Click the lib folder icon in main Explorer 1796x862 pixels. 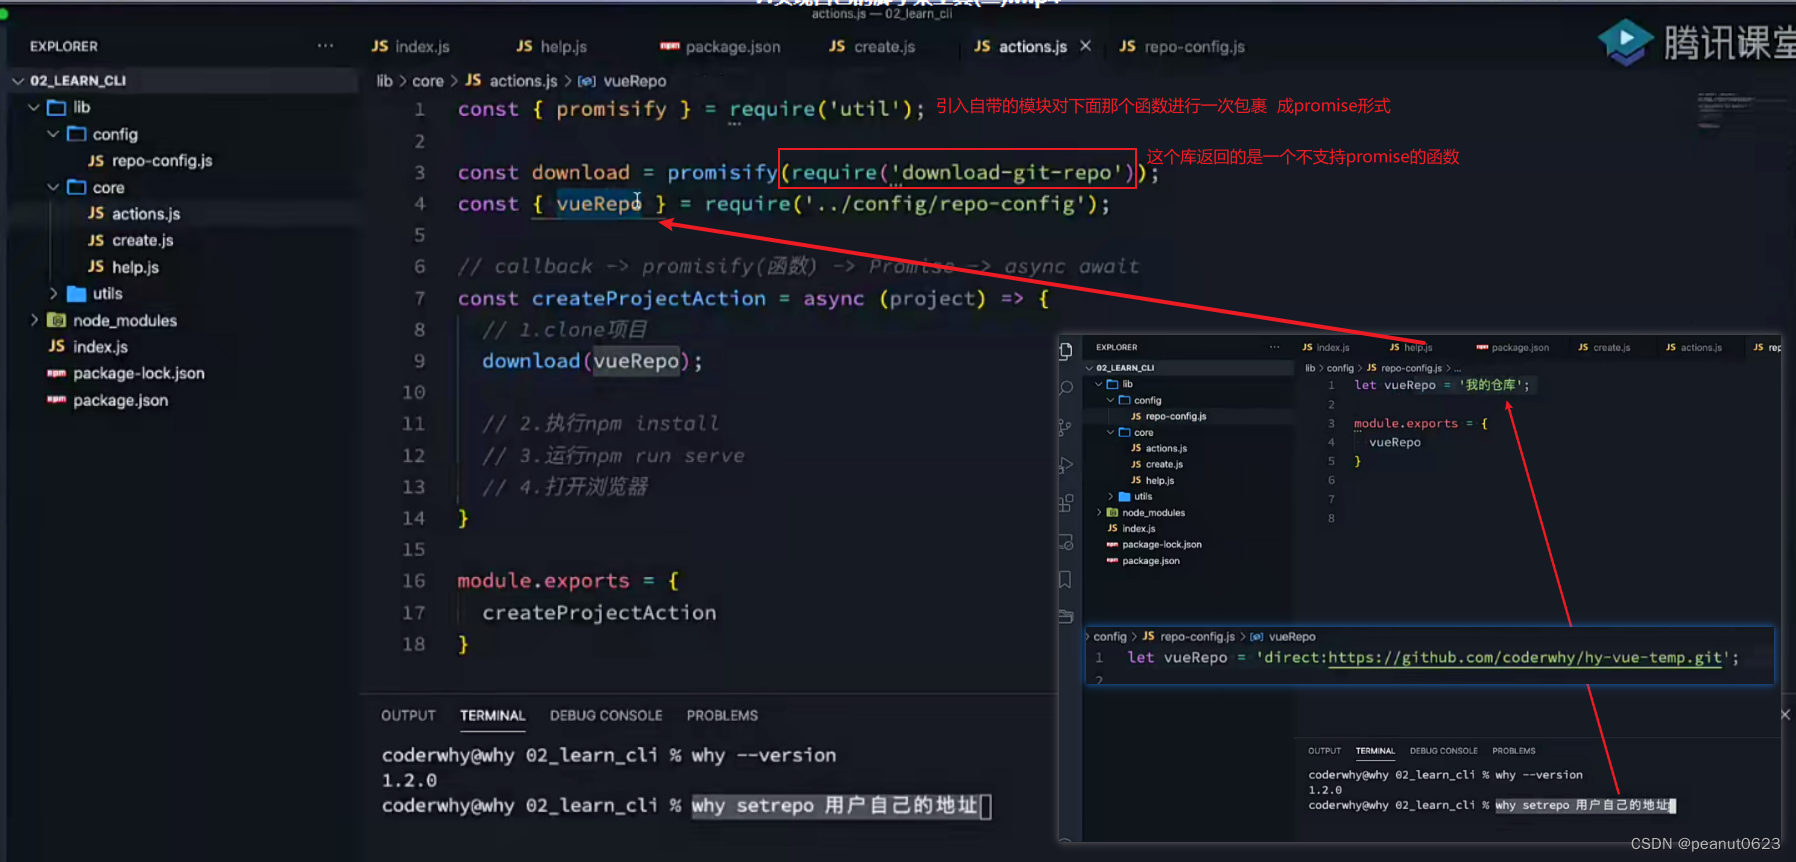57,107
